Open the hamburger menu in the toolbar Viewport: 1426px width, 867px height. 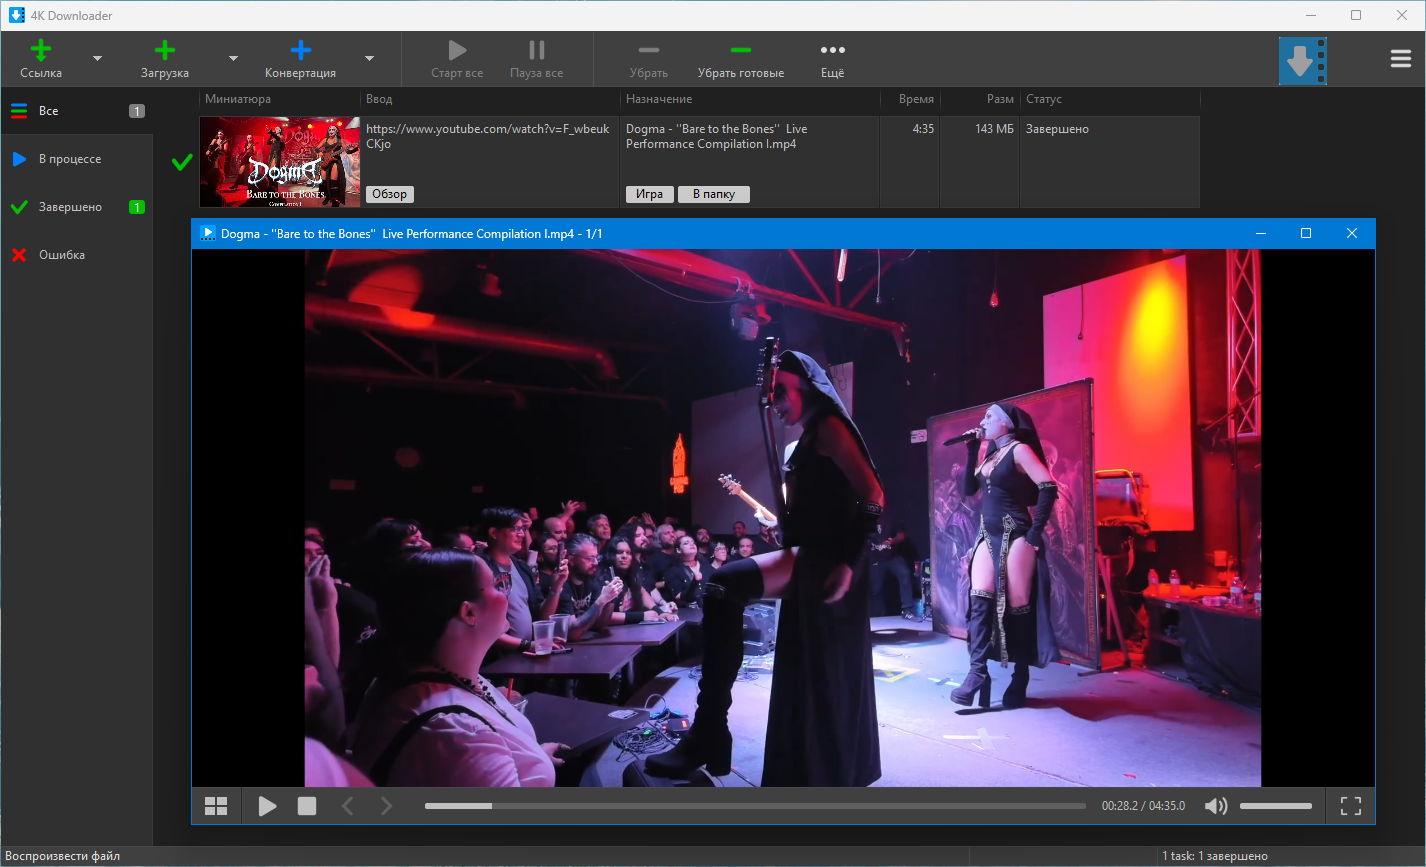coord(1400,59)
